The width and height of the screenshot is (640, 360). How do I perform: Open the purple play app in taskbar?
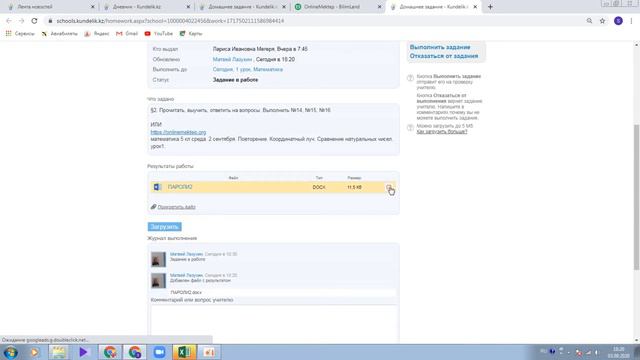[84, 352]
